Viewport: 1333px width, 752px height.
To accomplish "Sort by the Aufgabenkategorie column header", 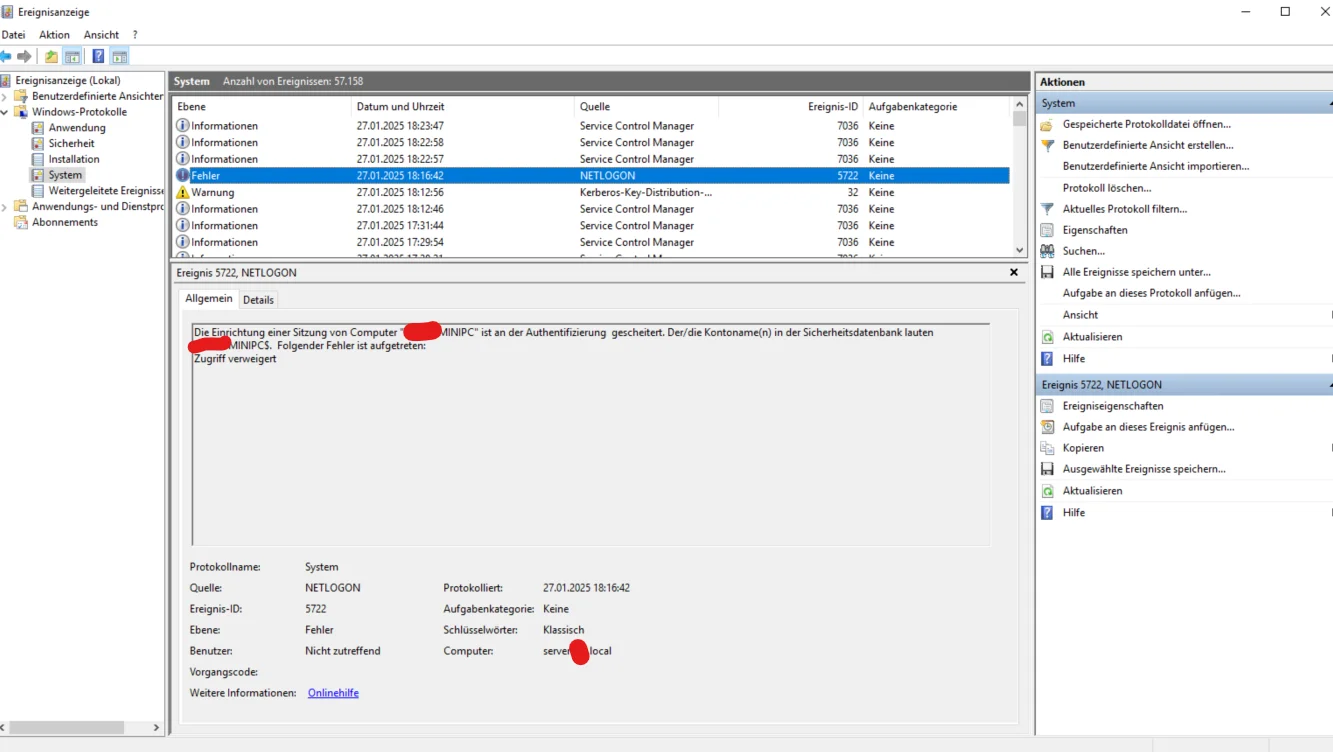I will pyautogui.click(x=937, y=106).
